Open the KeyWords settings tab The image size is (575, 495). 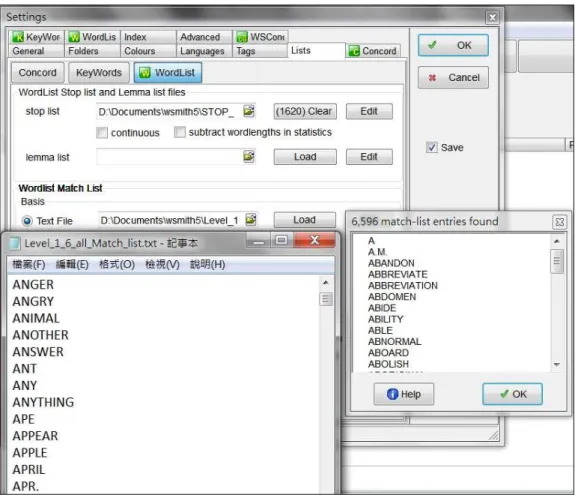pos(36,37)
